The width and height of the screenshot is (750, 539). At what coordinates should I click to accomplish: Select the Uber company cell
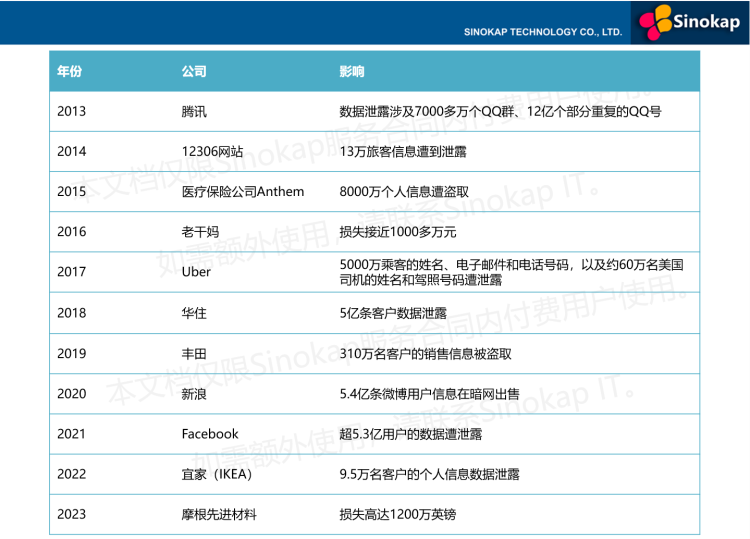pos(196,272)
